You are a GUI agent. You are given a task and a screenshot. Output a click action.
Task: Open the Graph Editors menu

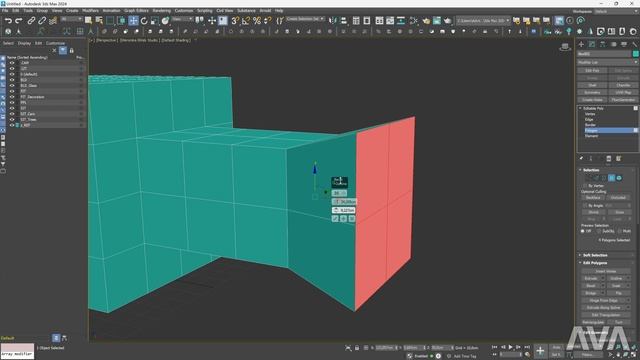(136, 11)
